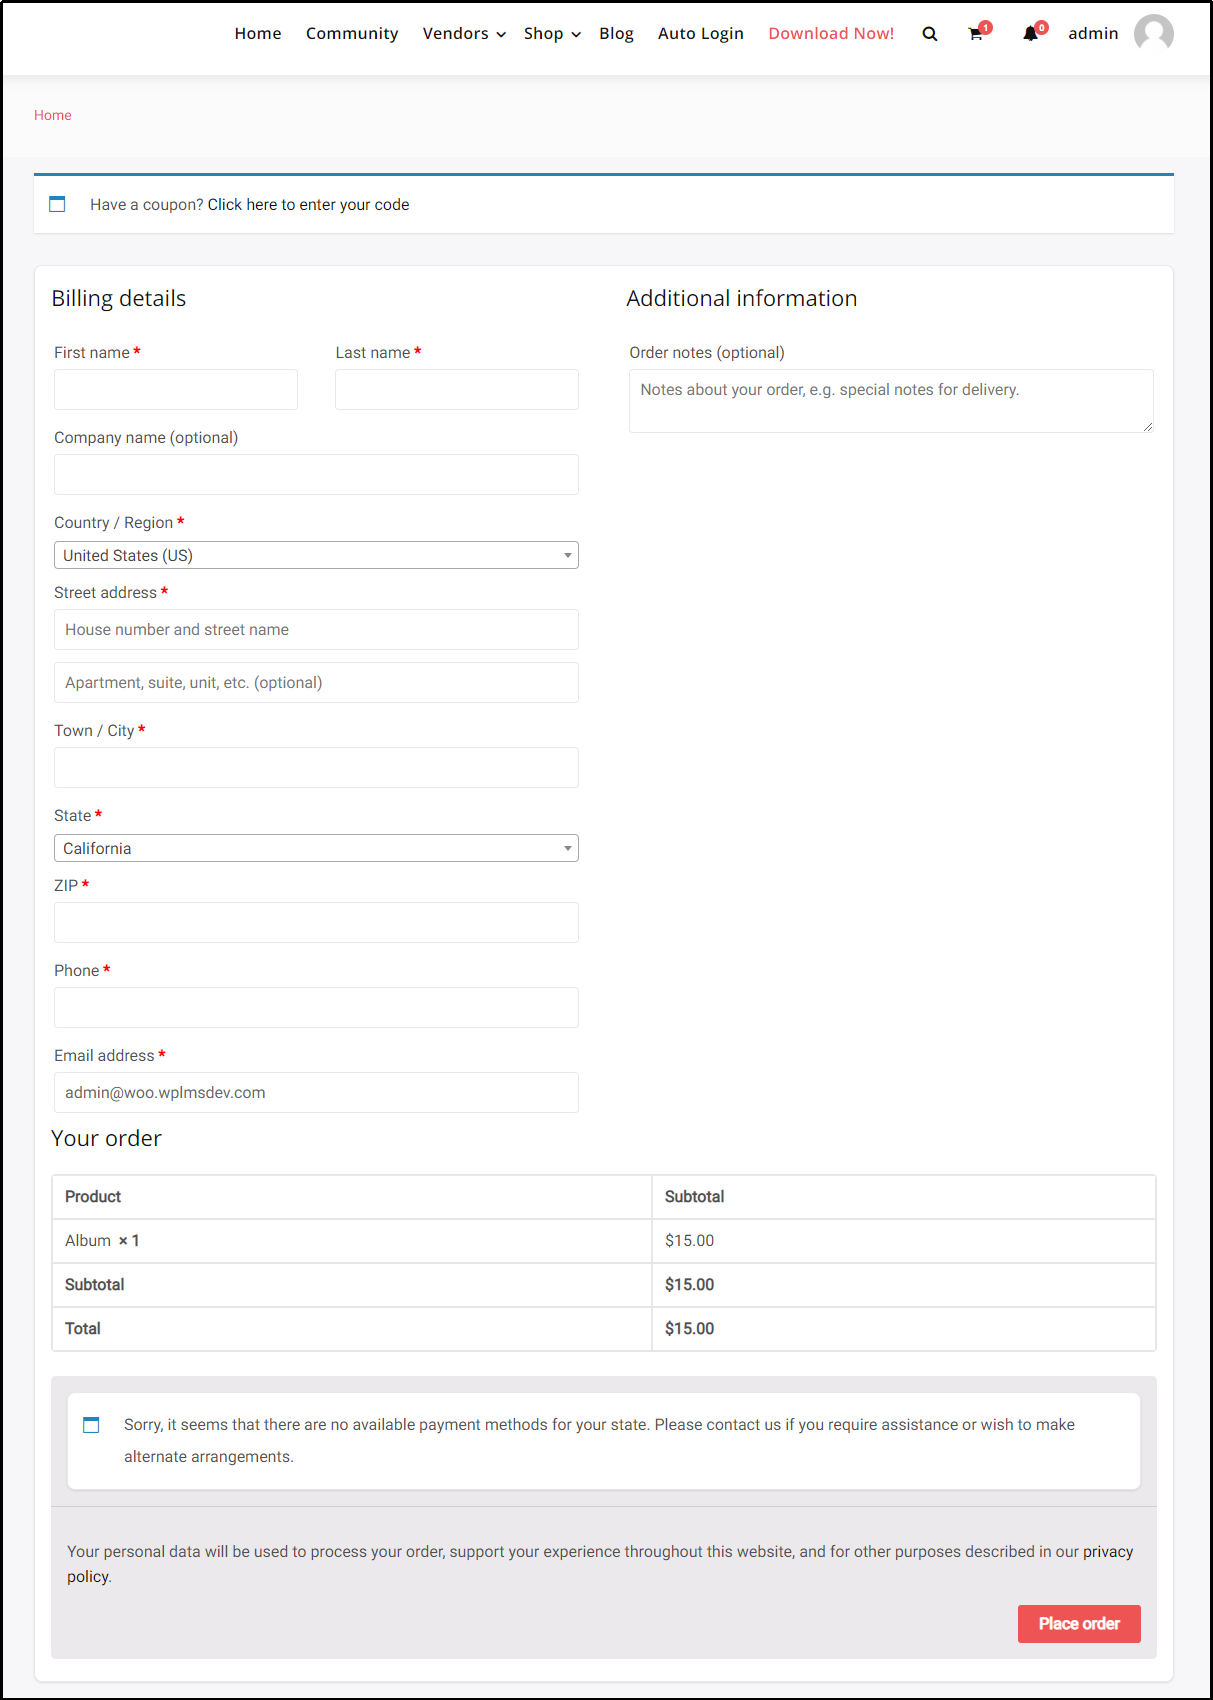
Task: Focus the Phone field
Action: tap(316, 1007)
